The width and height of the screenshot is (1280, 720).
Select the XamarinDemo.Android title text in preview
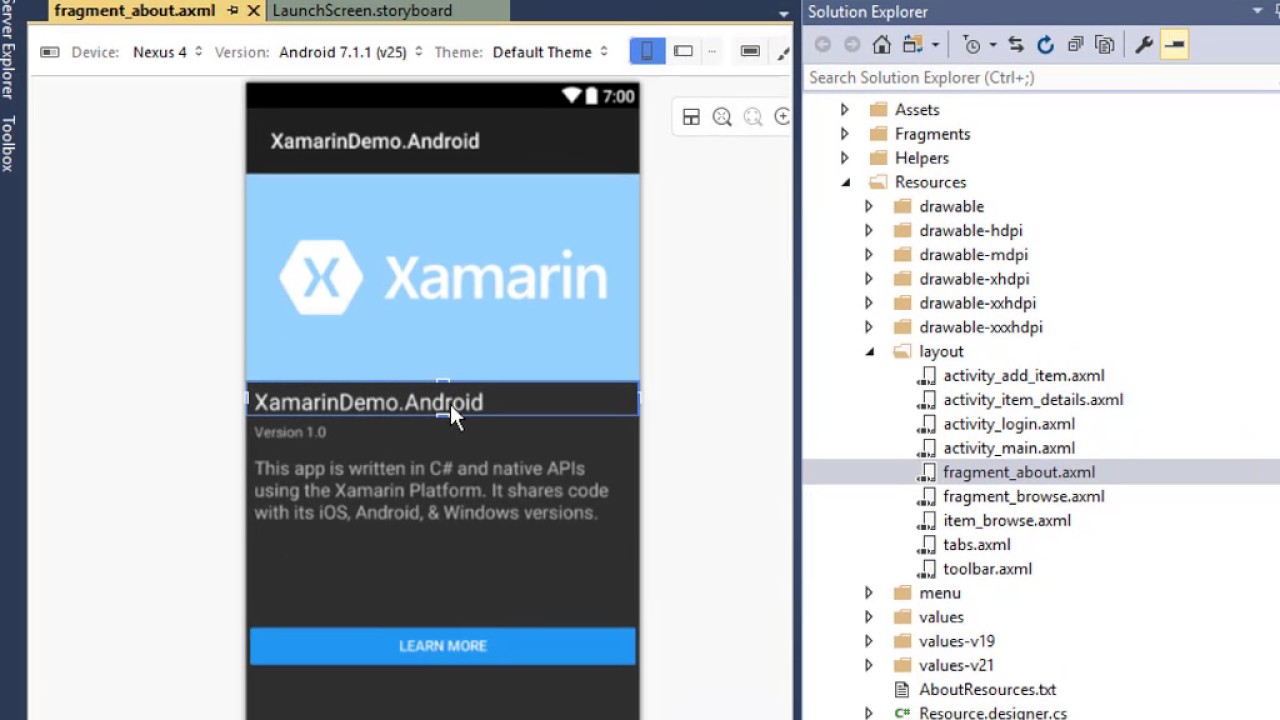[368, 402]
